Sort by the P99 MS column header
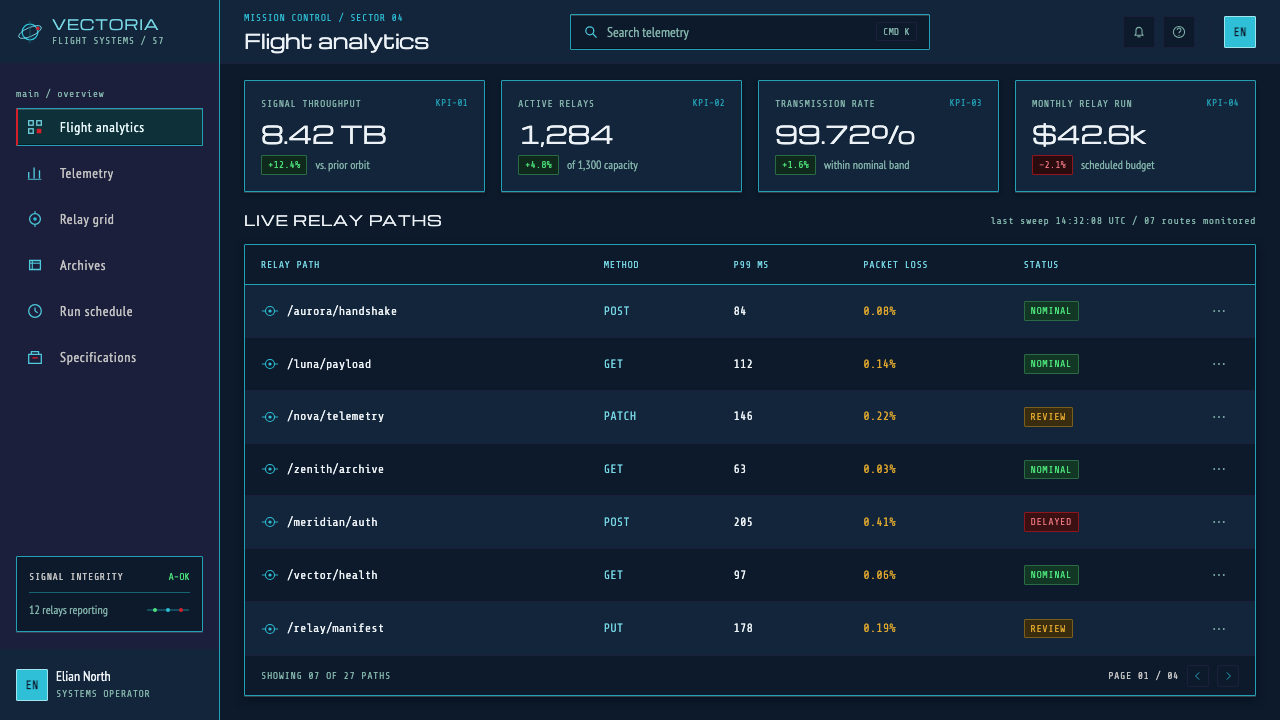The height and width of the screenshot is (720, 1280). pos(751,265)
